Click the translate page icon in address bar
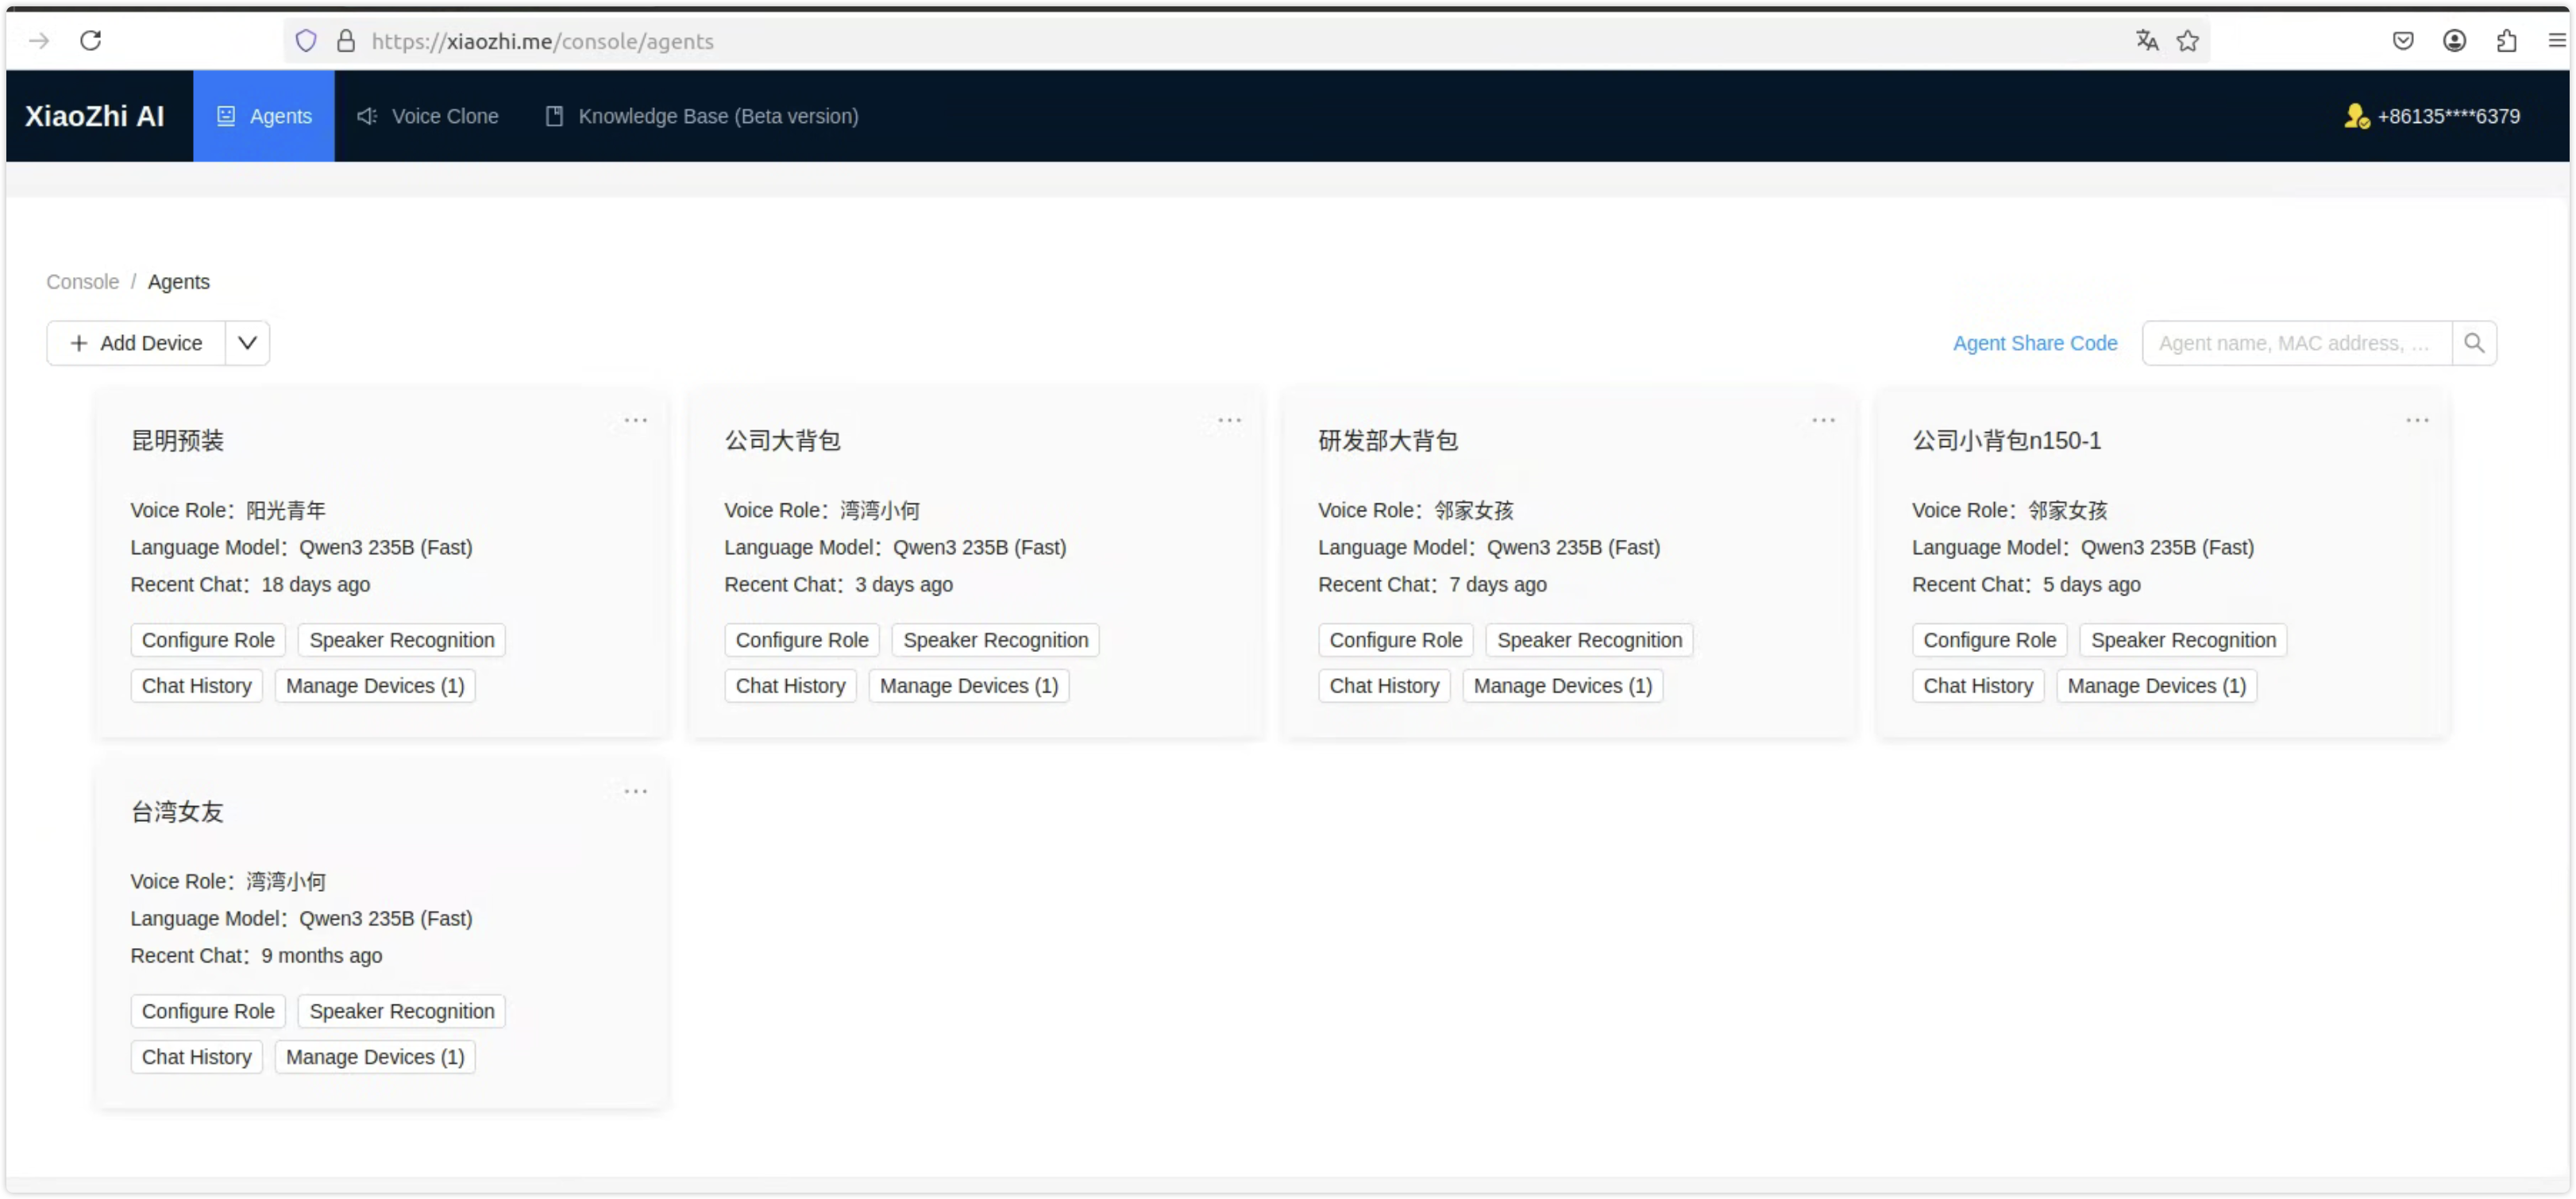 point(2147,41)
